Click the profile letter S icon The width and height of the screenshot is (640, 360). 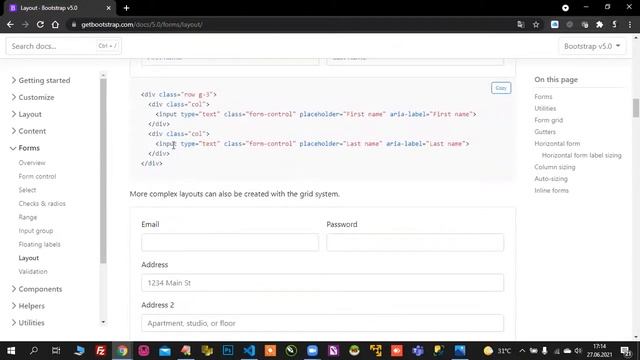pyautogui.click(x=615, y=24)
